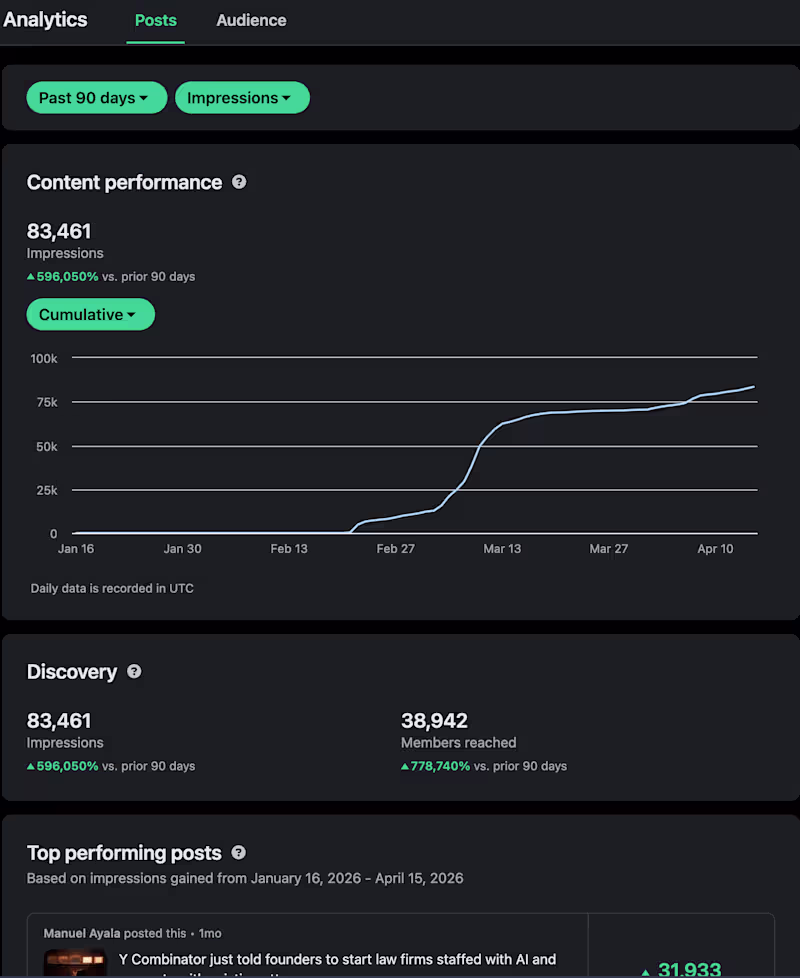Screen dimensions: 800x978
Task: Click the Discovery section help icon
Action: 134,671
